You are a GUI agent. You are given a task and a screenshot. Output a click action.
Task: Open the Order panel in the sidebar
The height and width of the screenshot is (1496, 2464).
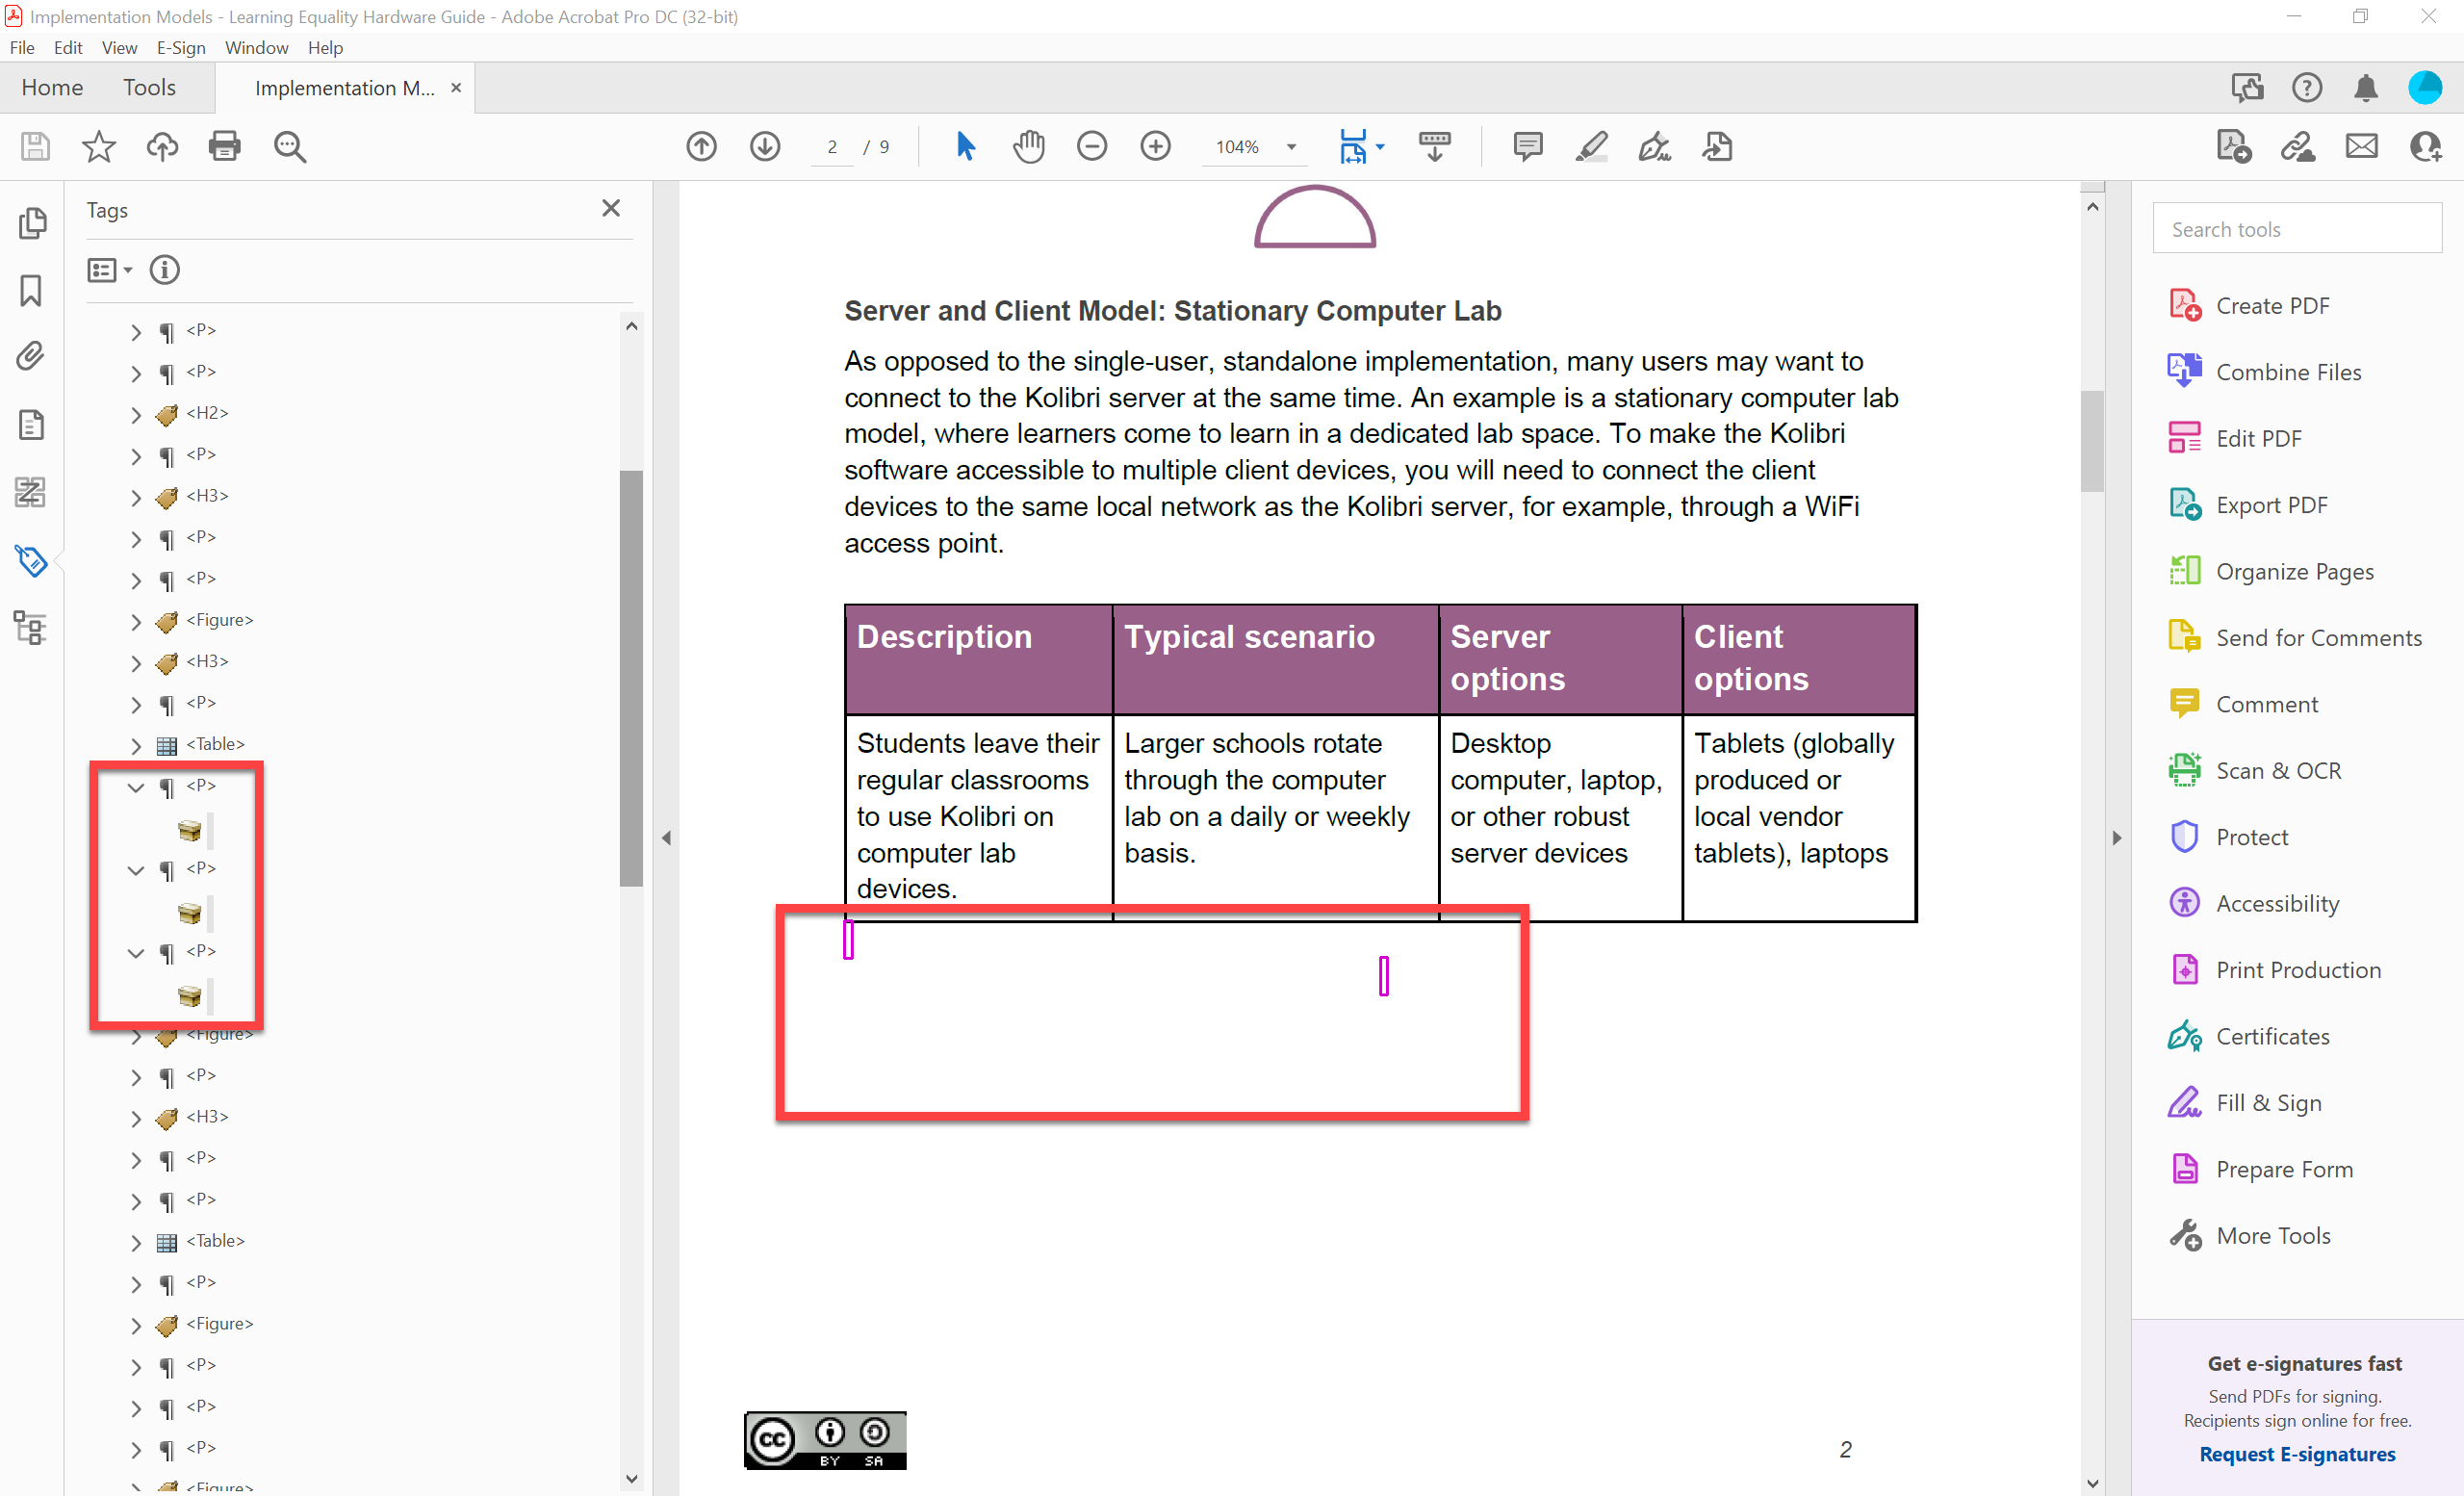pos(31,492)
